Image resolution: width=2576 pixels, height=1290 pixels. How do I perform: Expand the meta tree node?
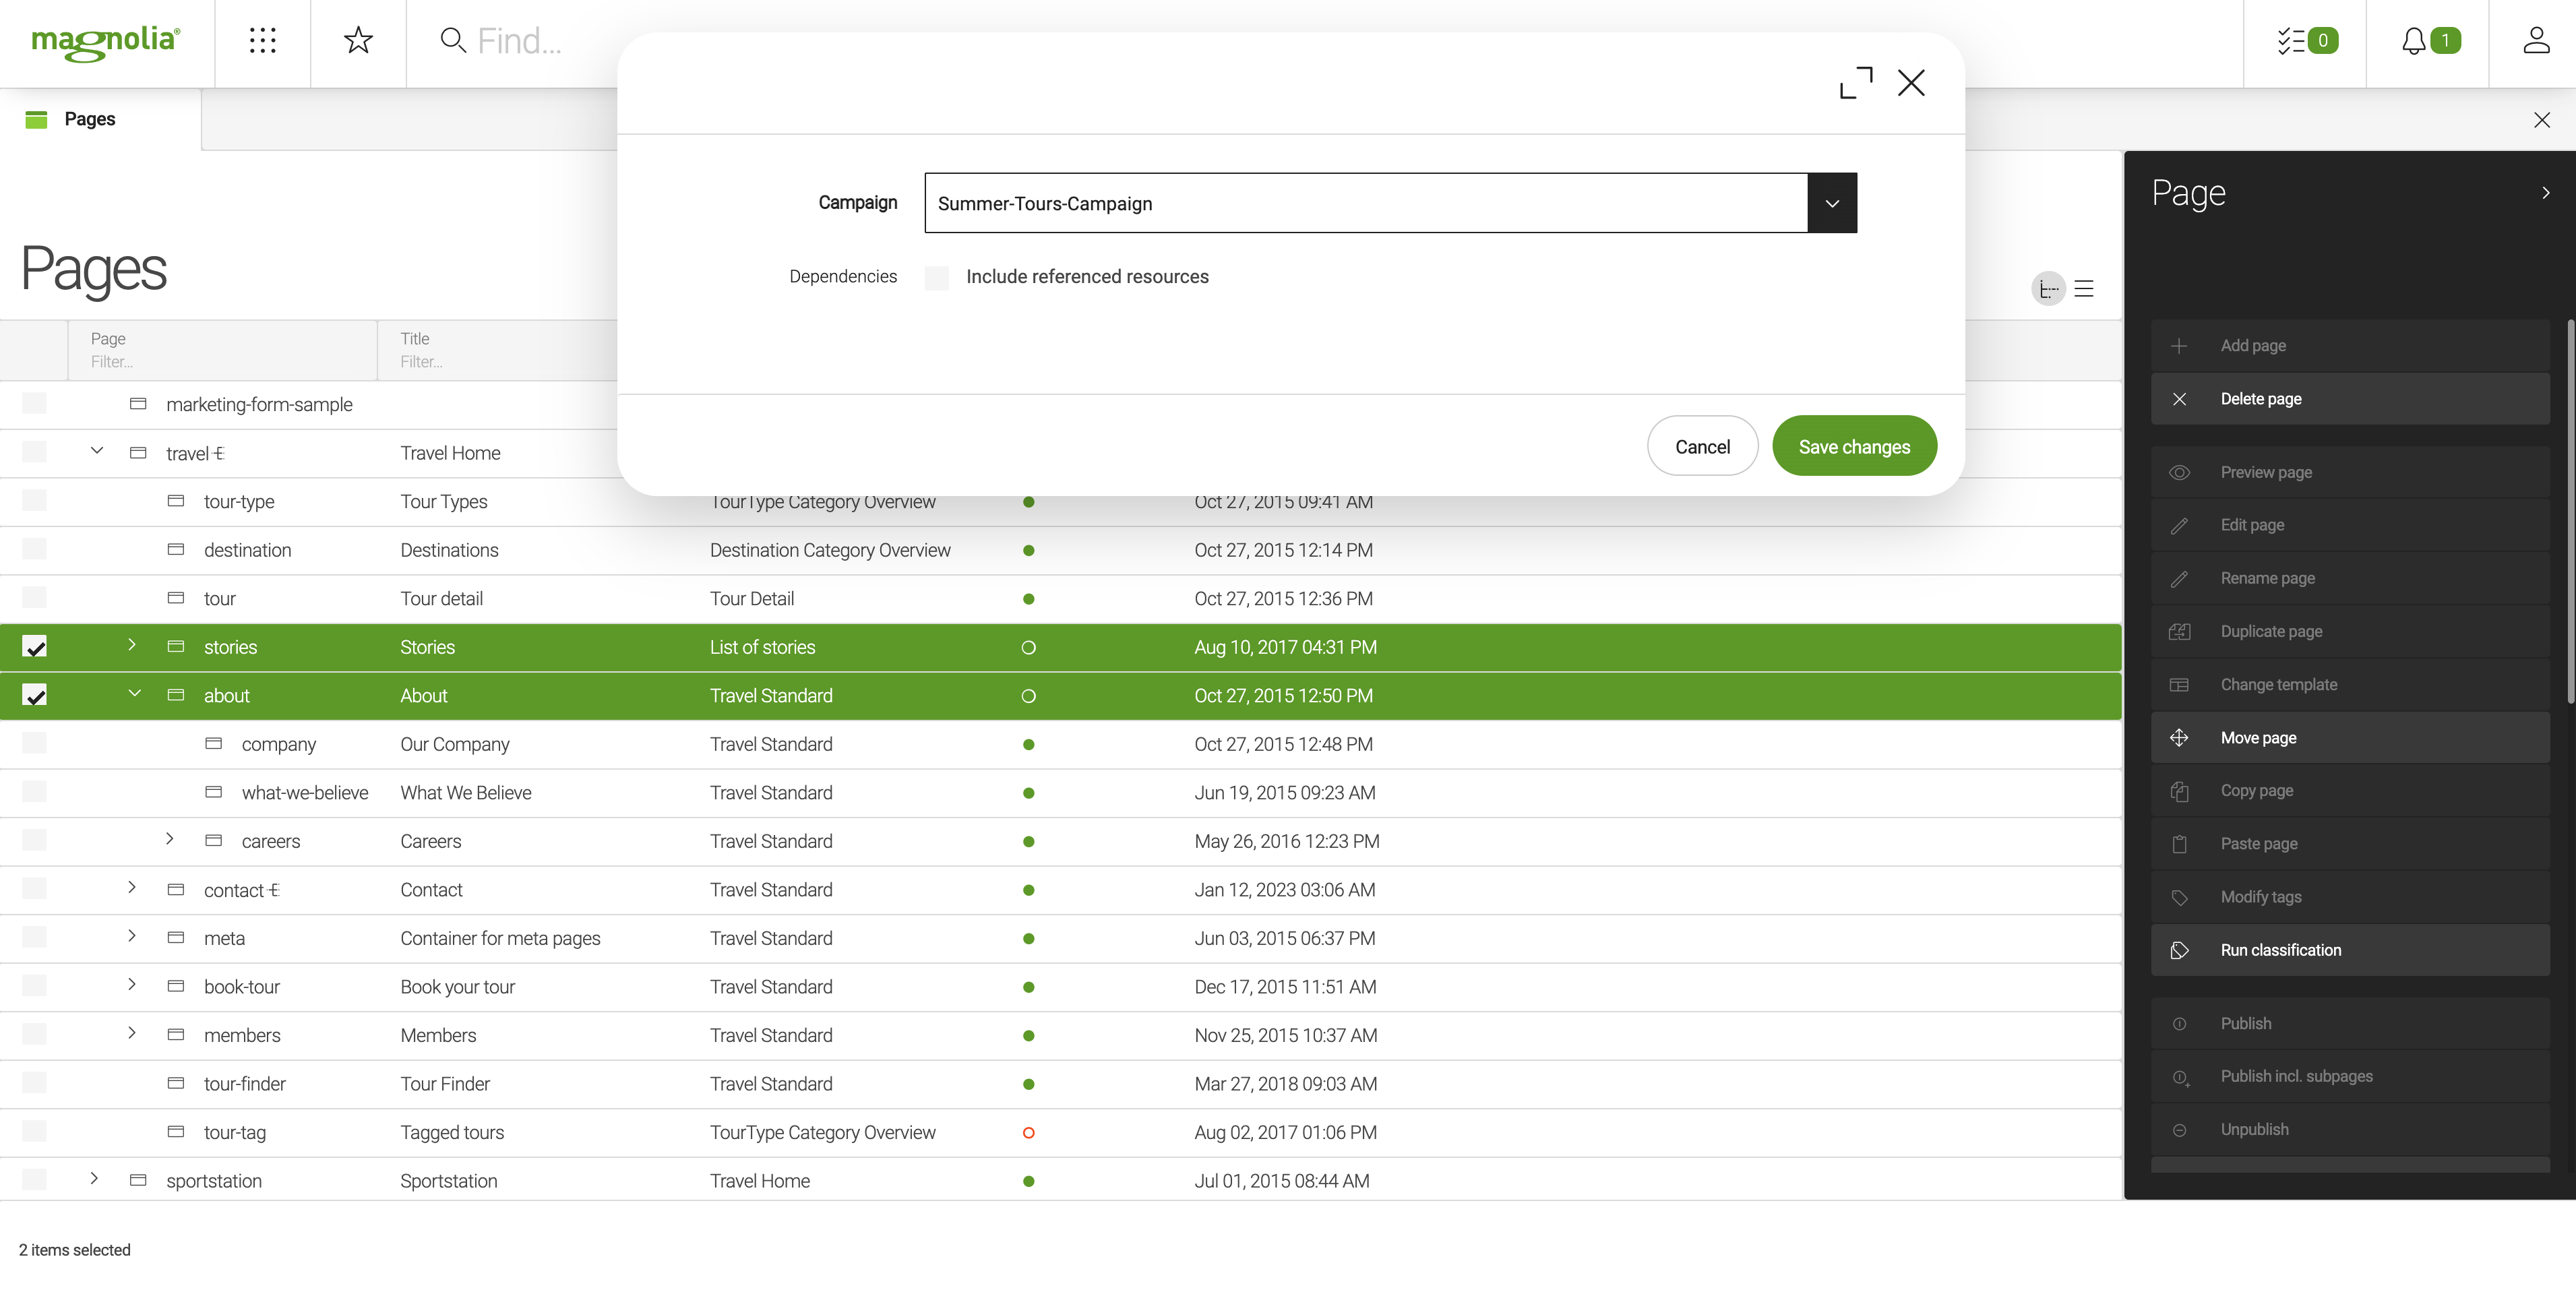coord(131,936)
